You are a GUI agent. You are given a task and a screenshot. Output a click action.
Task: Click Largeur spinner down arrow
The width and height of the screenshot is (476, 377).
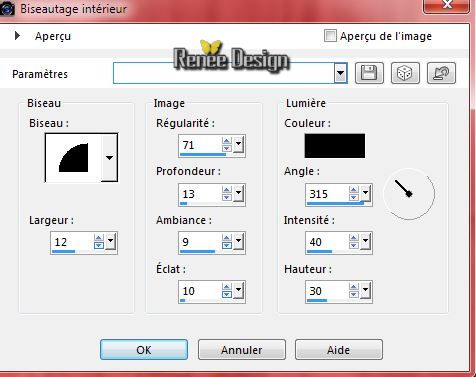point(99,246)
